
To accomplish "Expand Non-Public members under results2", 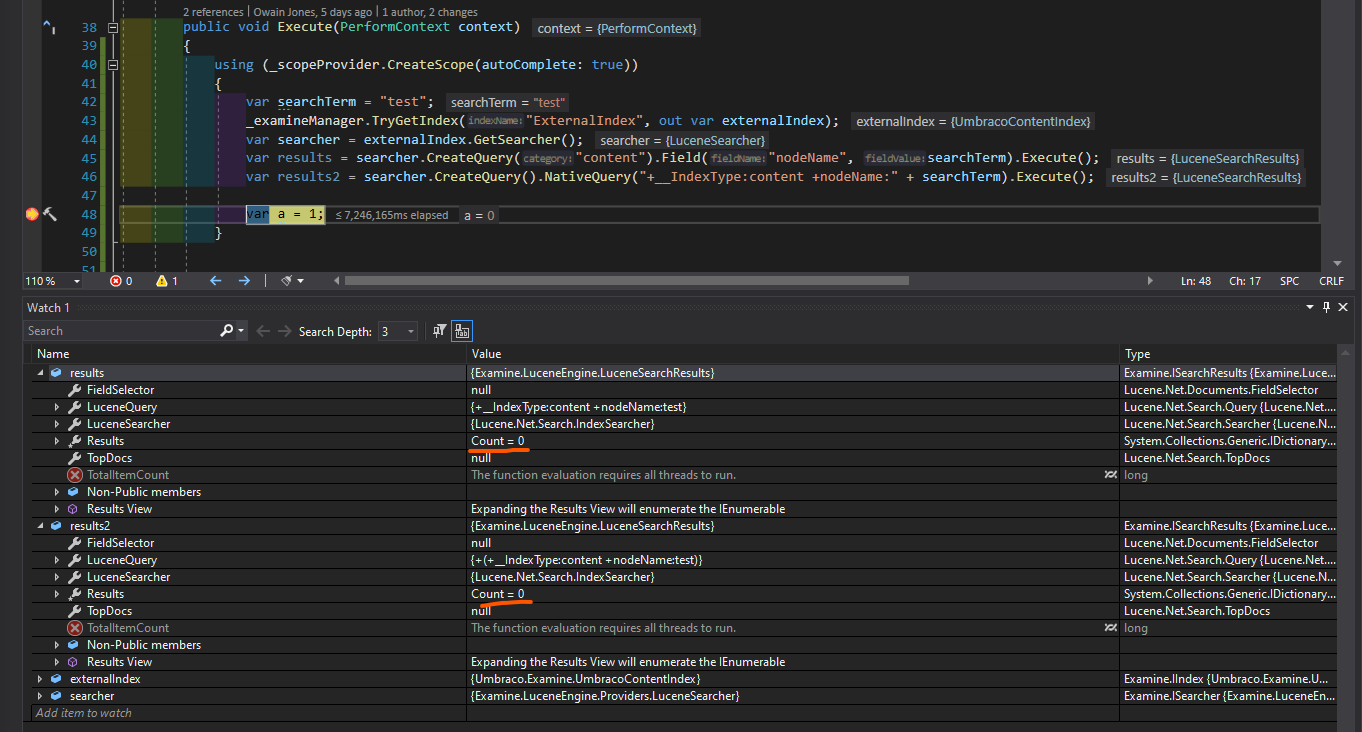I will pyautogui.click(x=57, y=645).
